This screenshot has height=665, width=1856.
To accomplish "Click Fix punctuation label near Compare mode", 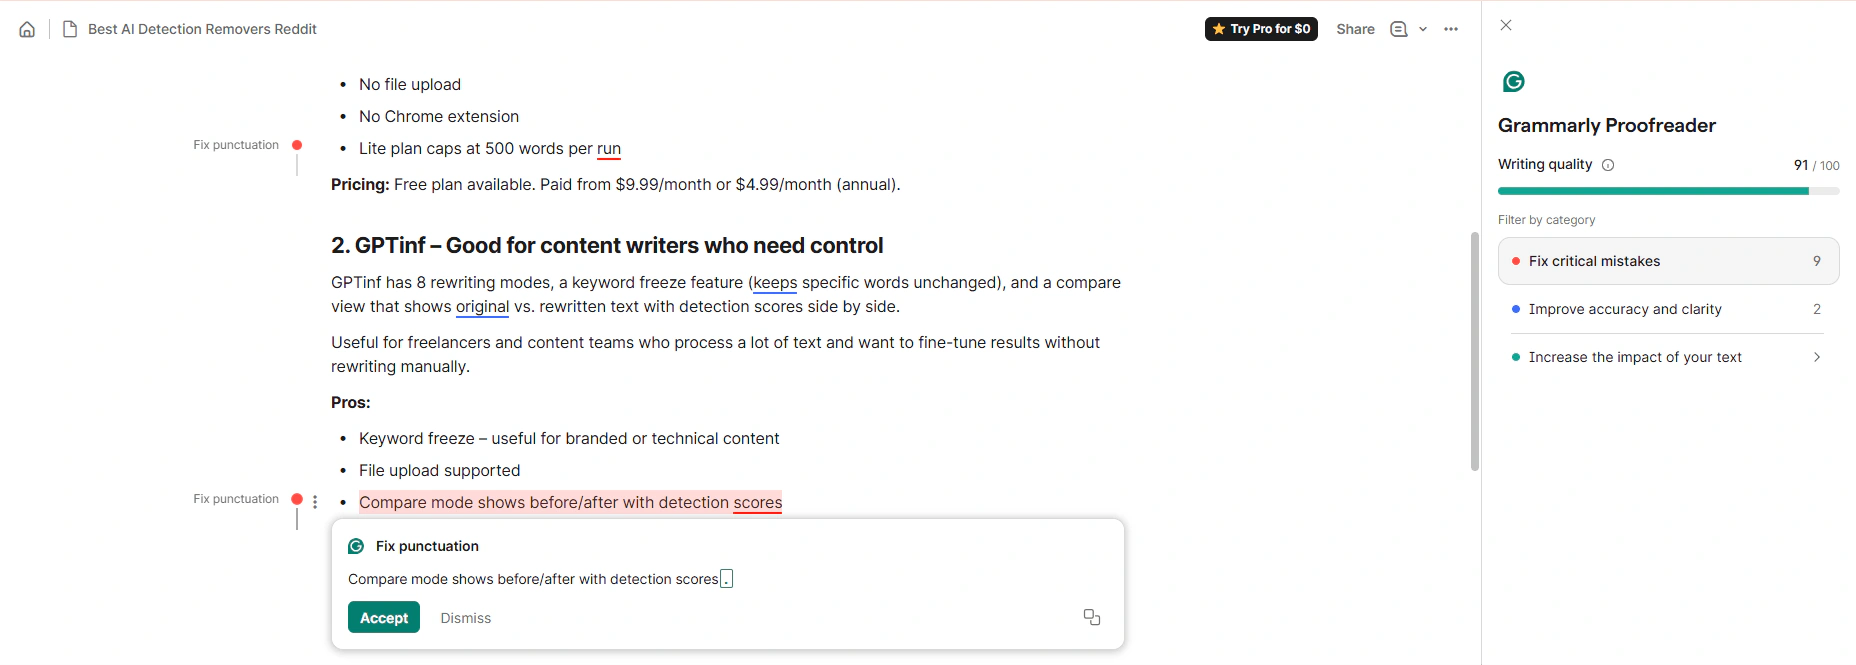I will (236, 499).
